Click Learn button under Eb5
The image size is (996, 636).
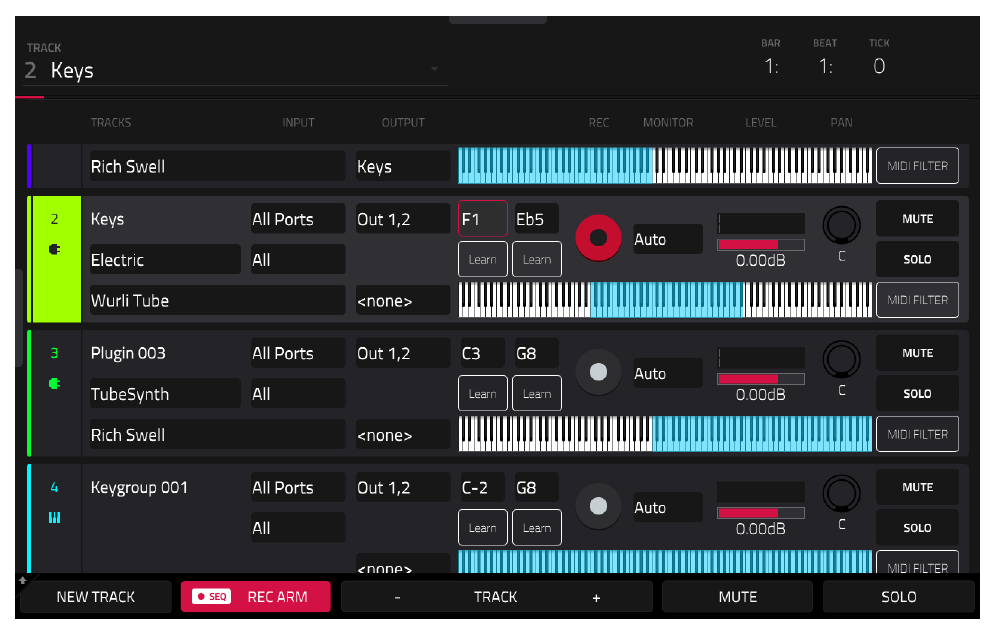pyautogui.click(x=537, y=259)
